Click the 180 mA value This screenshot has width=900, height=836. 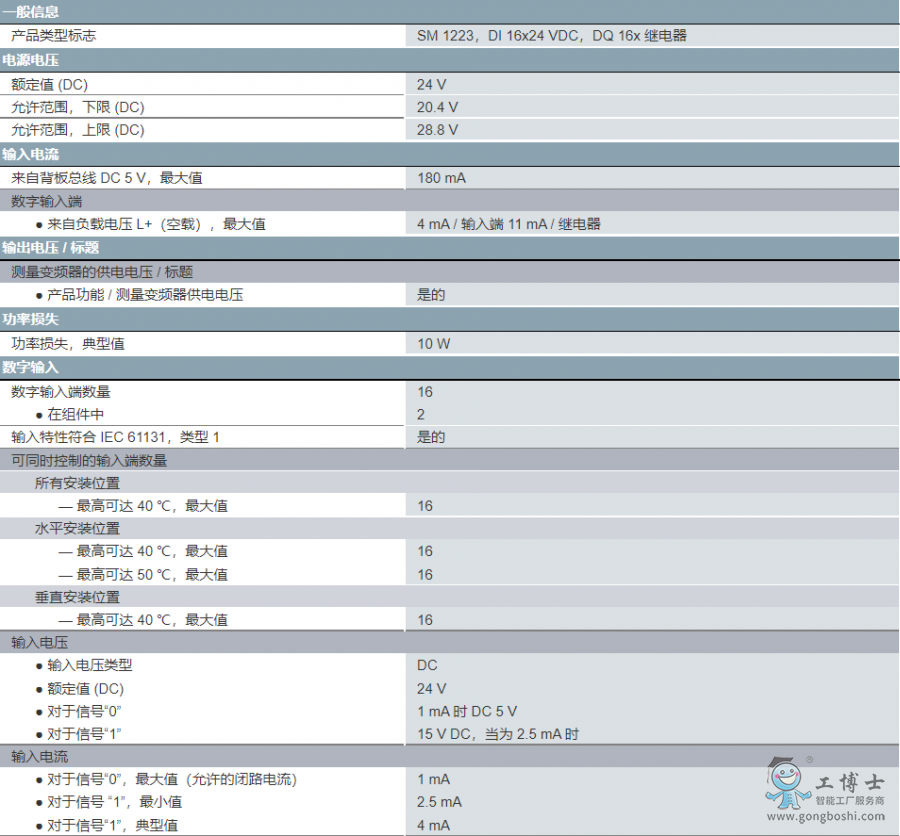[x=441, y=178]
